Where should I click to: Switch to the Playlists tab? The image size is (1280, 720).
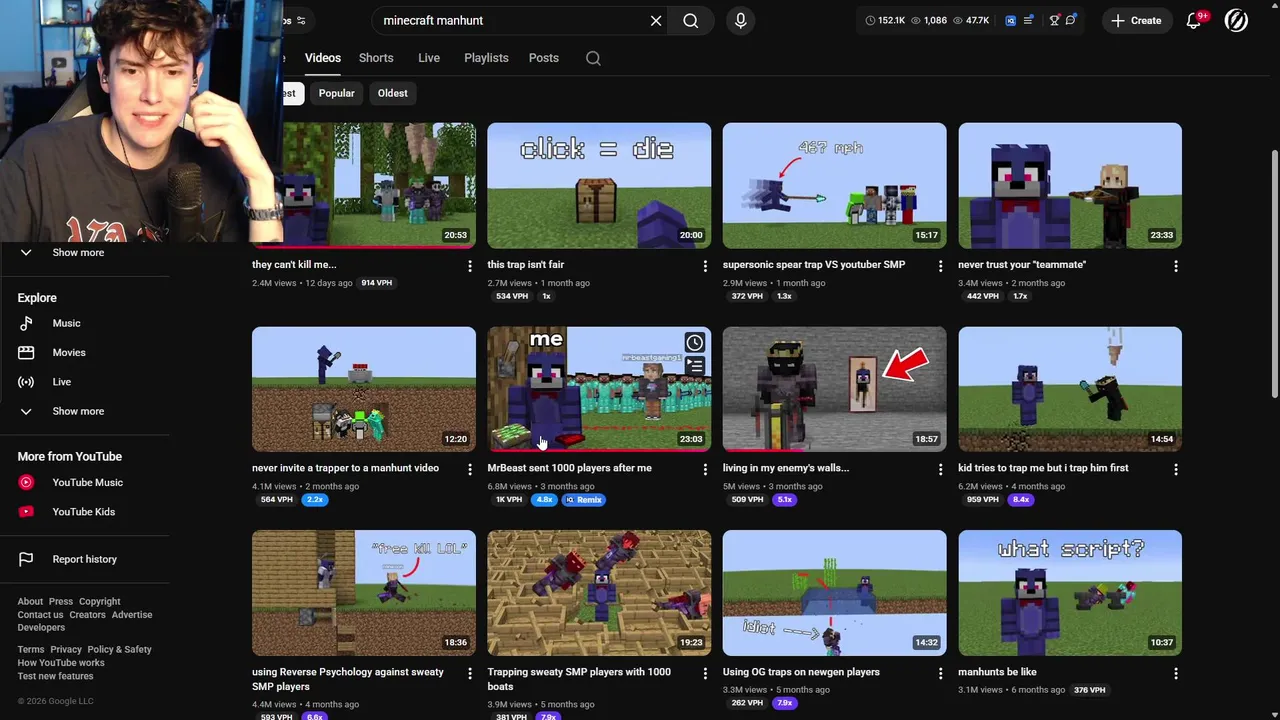pos(486,58)
